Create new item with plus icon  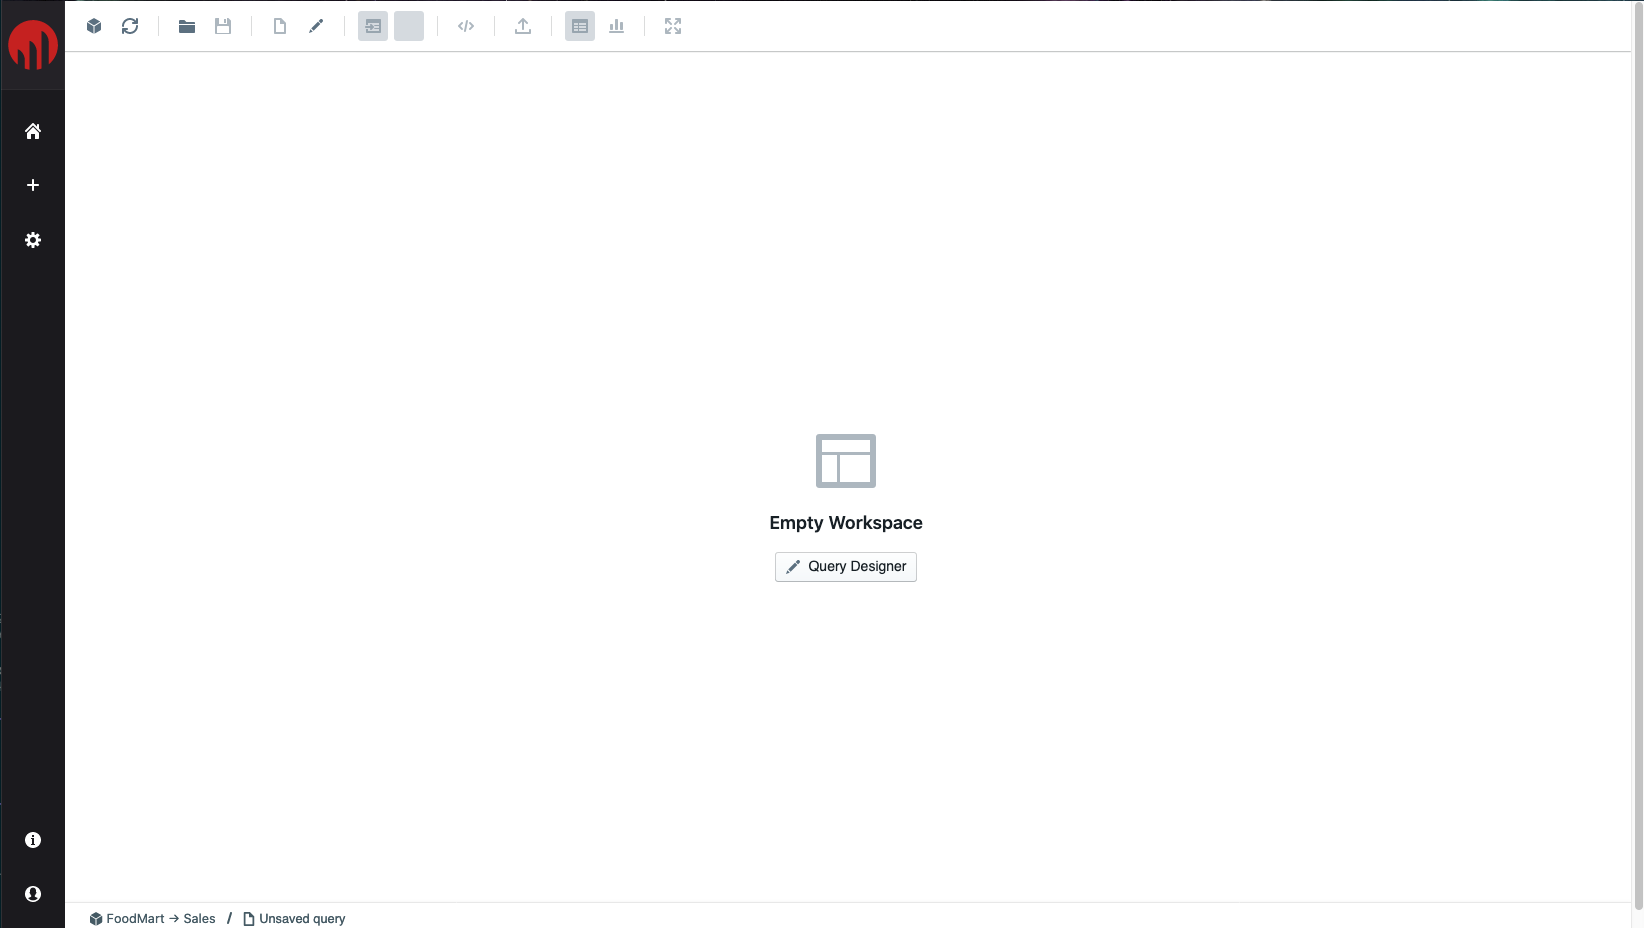[x=33, y=185]
